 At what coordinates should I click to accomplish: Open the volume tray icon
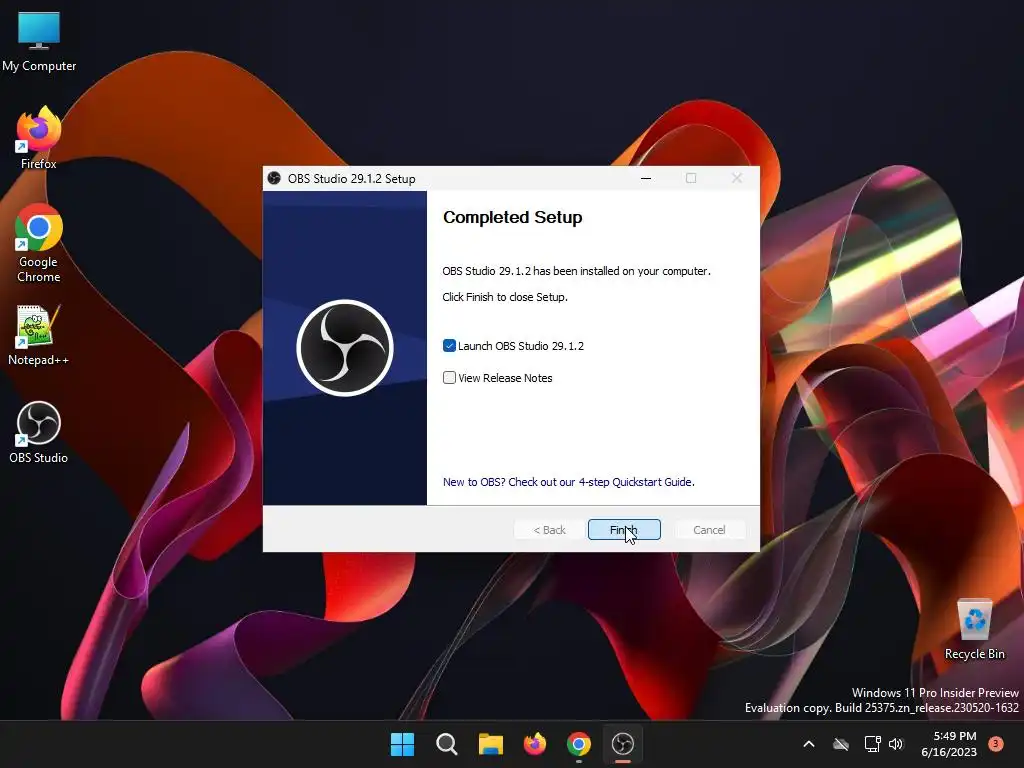pyautogui.click(x=896, y=744)
